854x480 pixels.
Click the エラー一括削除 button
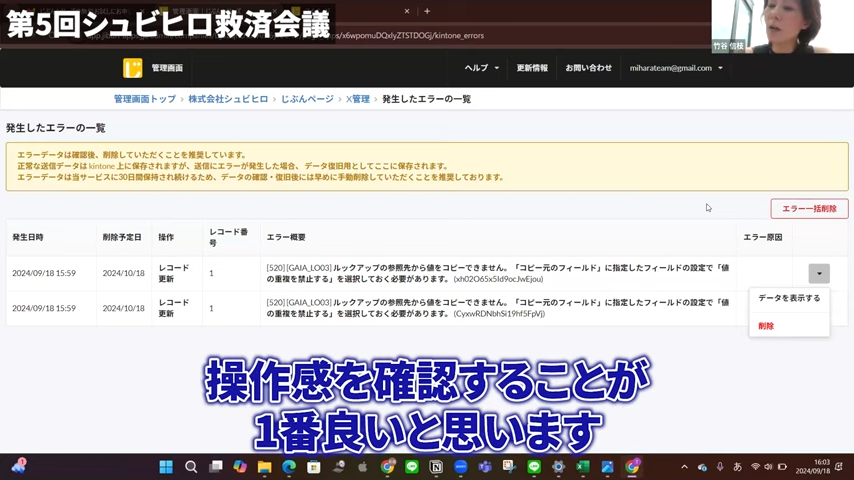(809, 209)
